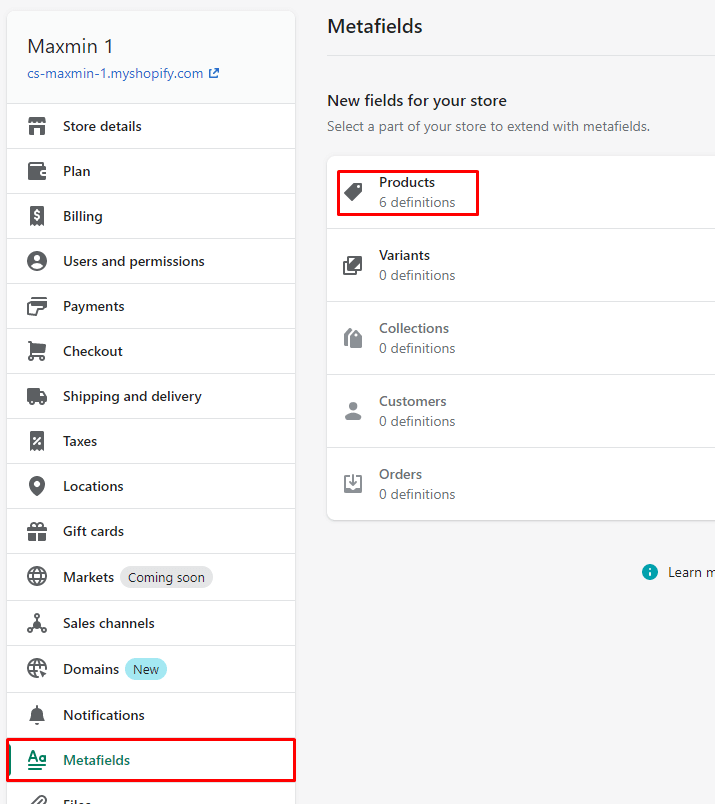
Task: Click the Store details shop icon
Action: pyautogui.click(x=37, y=126)
